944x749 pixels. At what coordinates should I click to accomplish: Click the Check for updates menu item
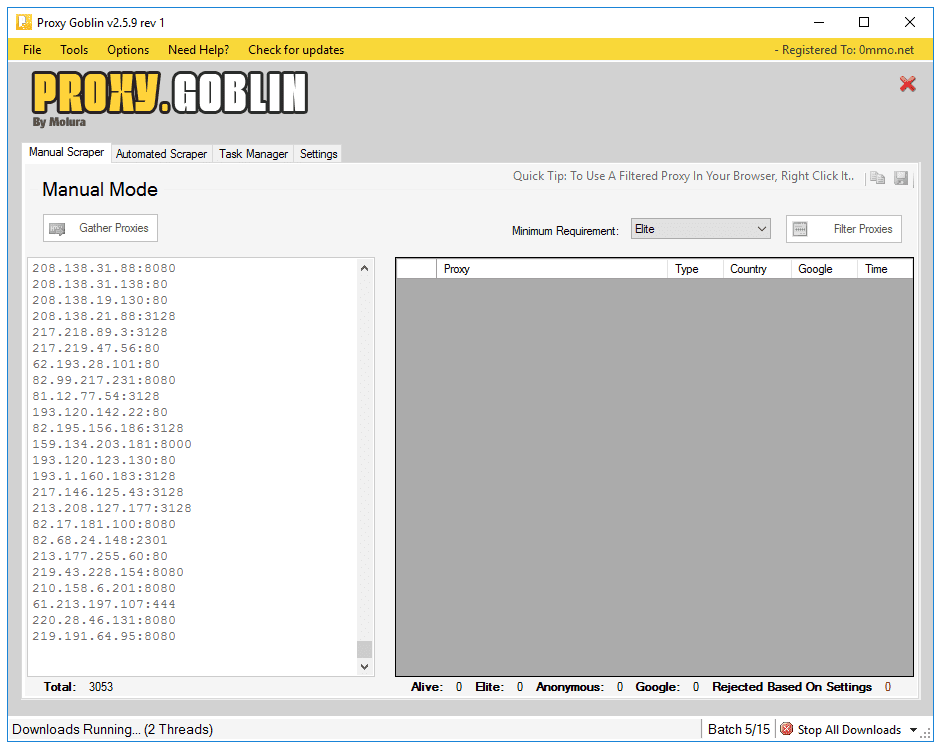[296, 50]
